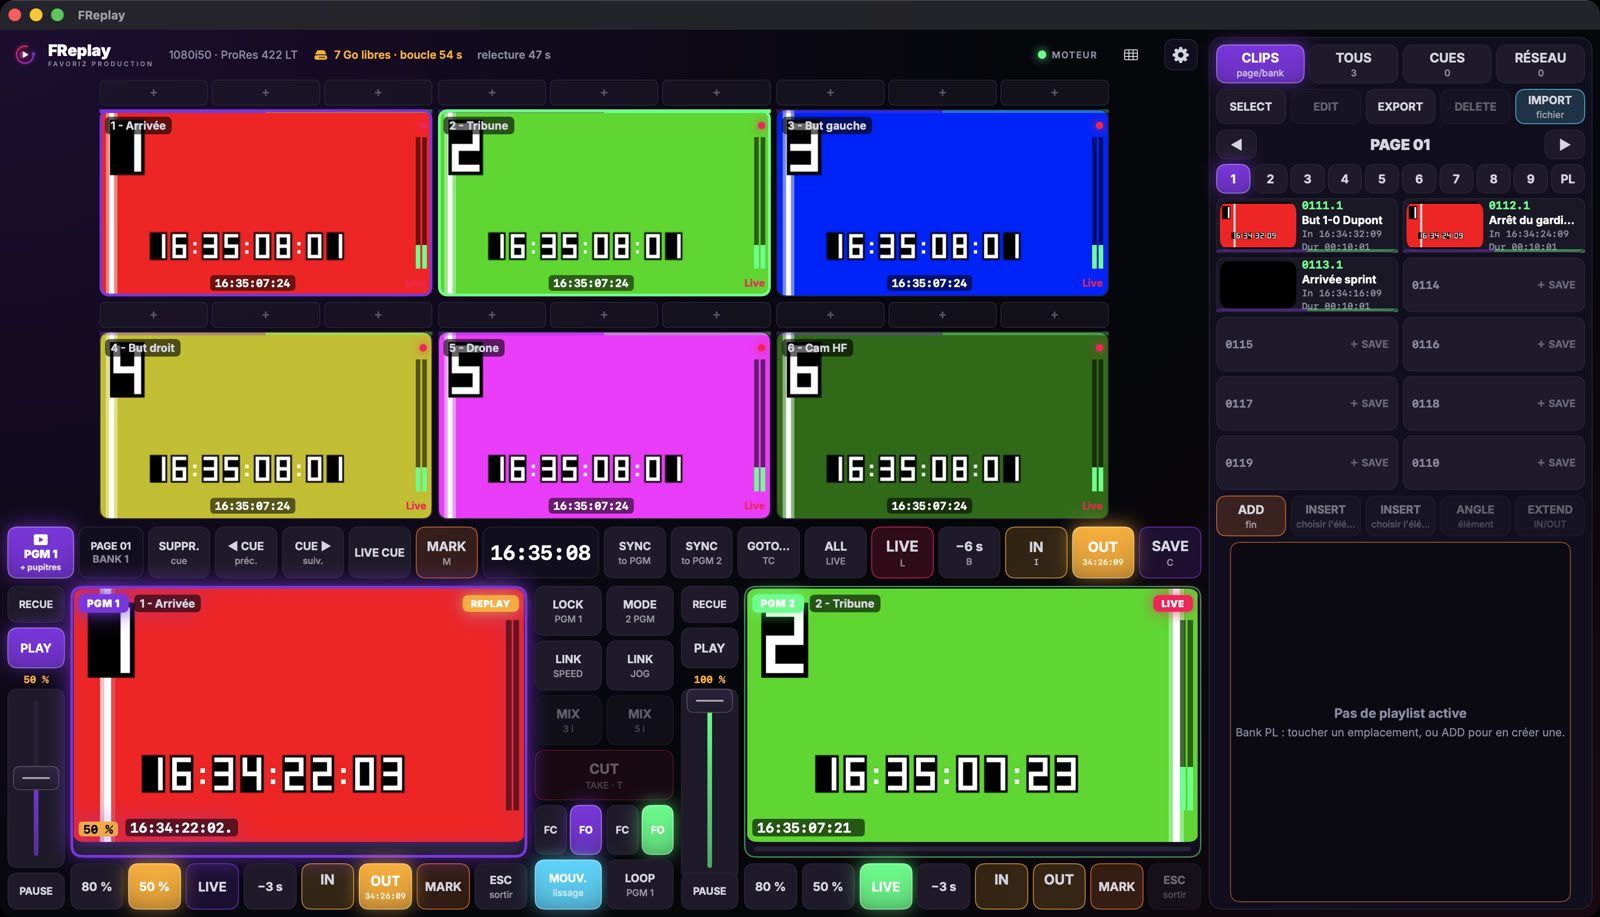Image resolution: width=1600 pixels, height=917 pixels.
Task: Click PGM 1 speed slider handle
Action: tap(36, 778)
